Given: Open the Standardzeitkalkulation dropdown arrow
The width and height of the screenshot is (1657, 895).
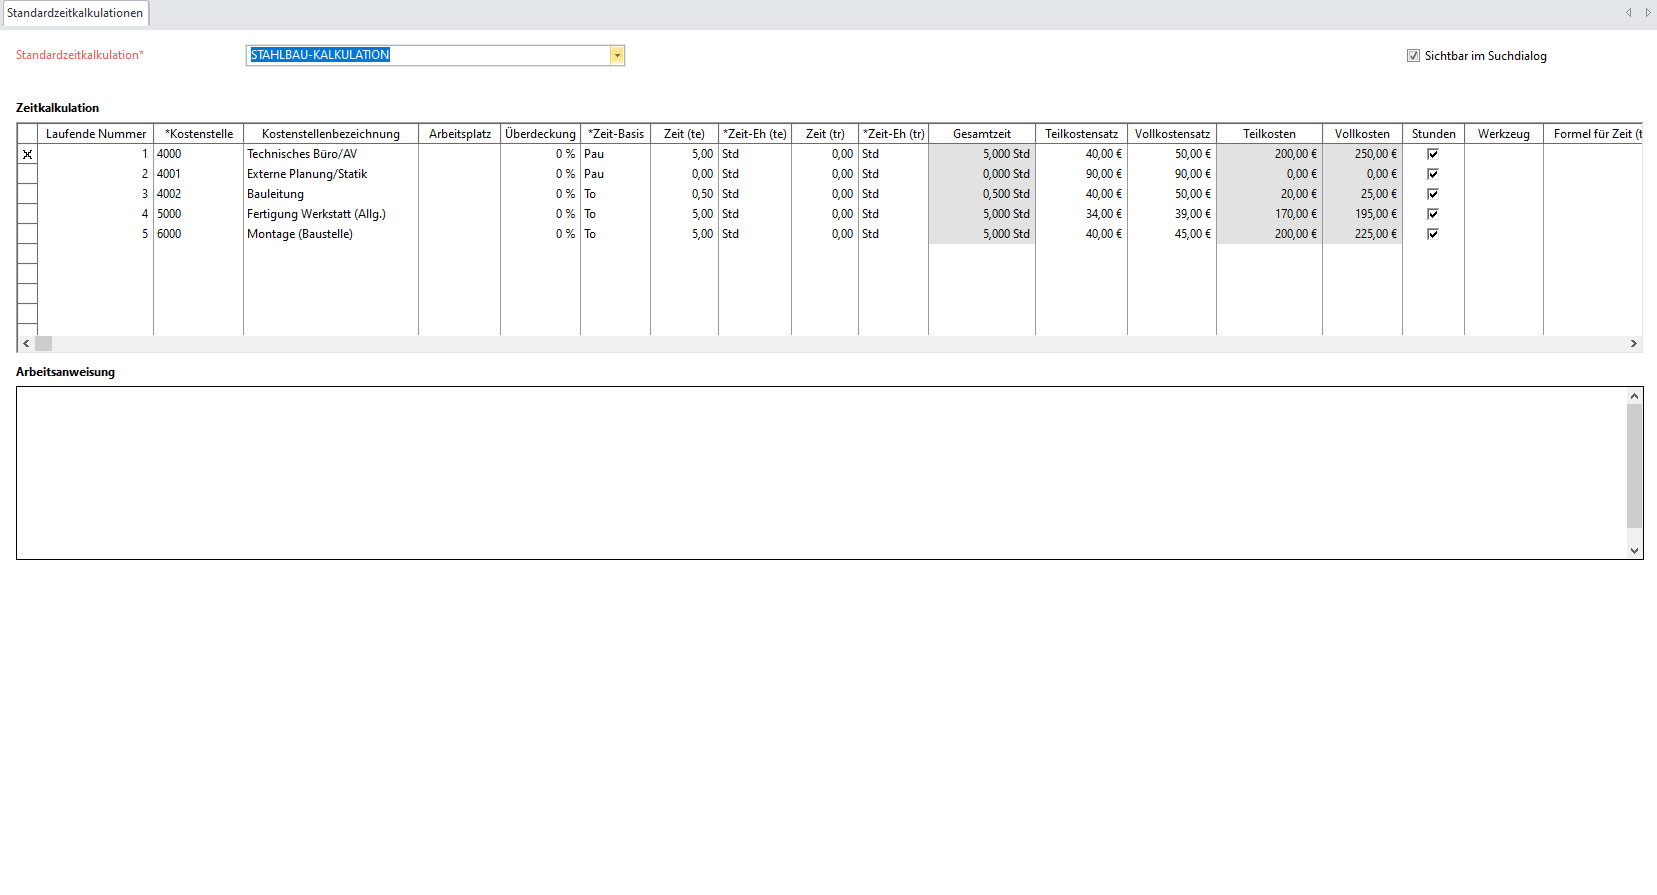Looking at the screenshot, I should coord(617,56).
